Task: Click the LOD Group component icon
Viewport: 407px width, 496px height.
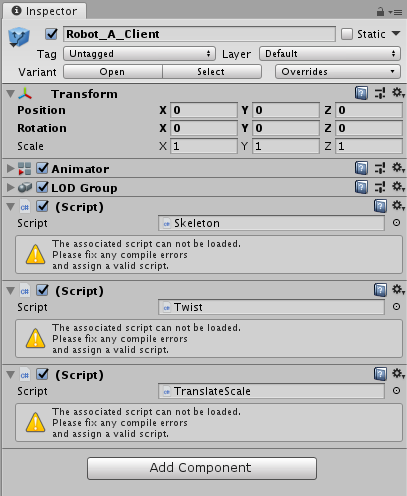Action: [x=25, y=188]
